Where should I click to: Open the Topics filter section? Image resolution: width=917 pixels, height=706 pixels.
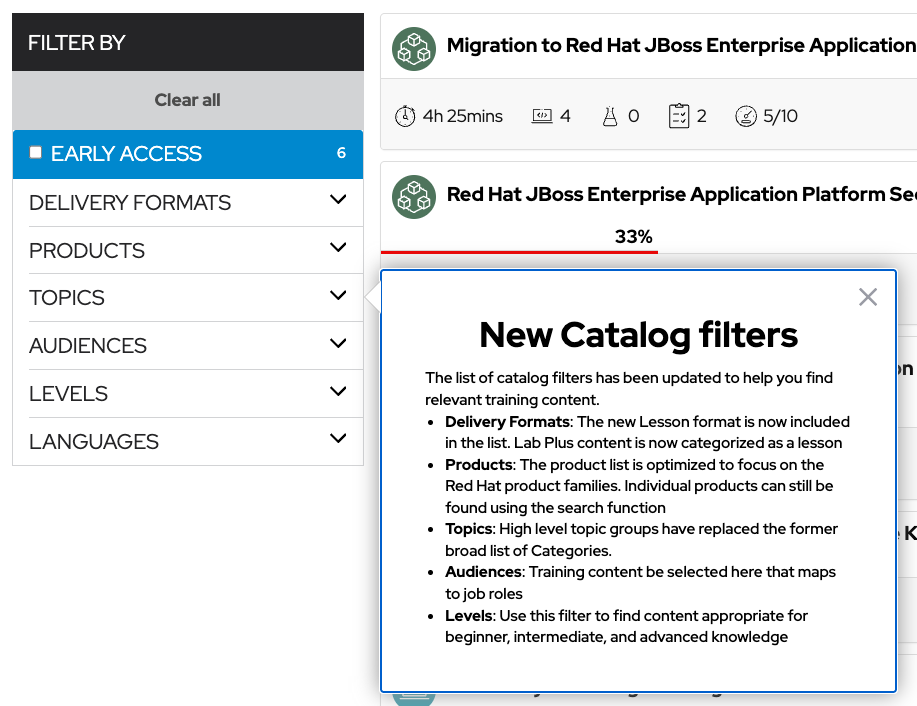pos(338,296)
